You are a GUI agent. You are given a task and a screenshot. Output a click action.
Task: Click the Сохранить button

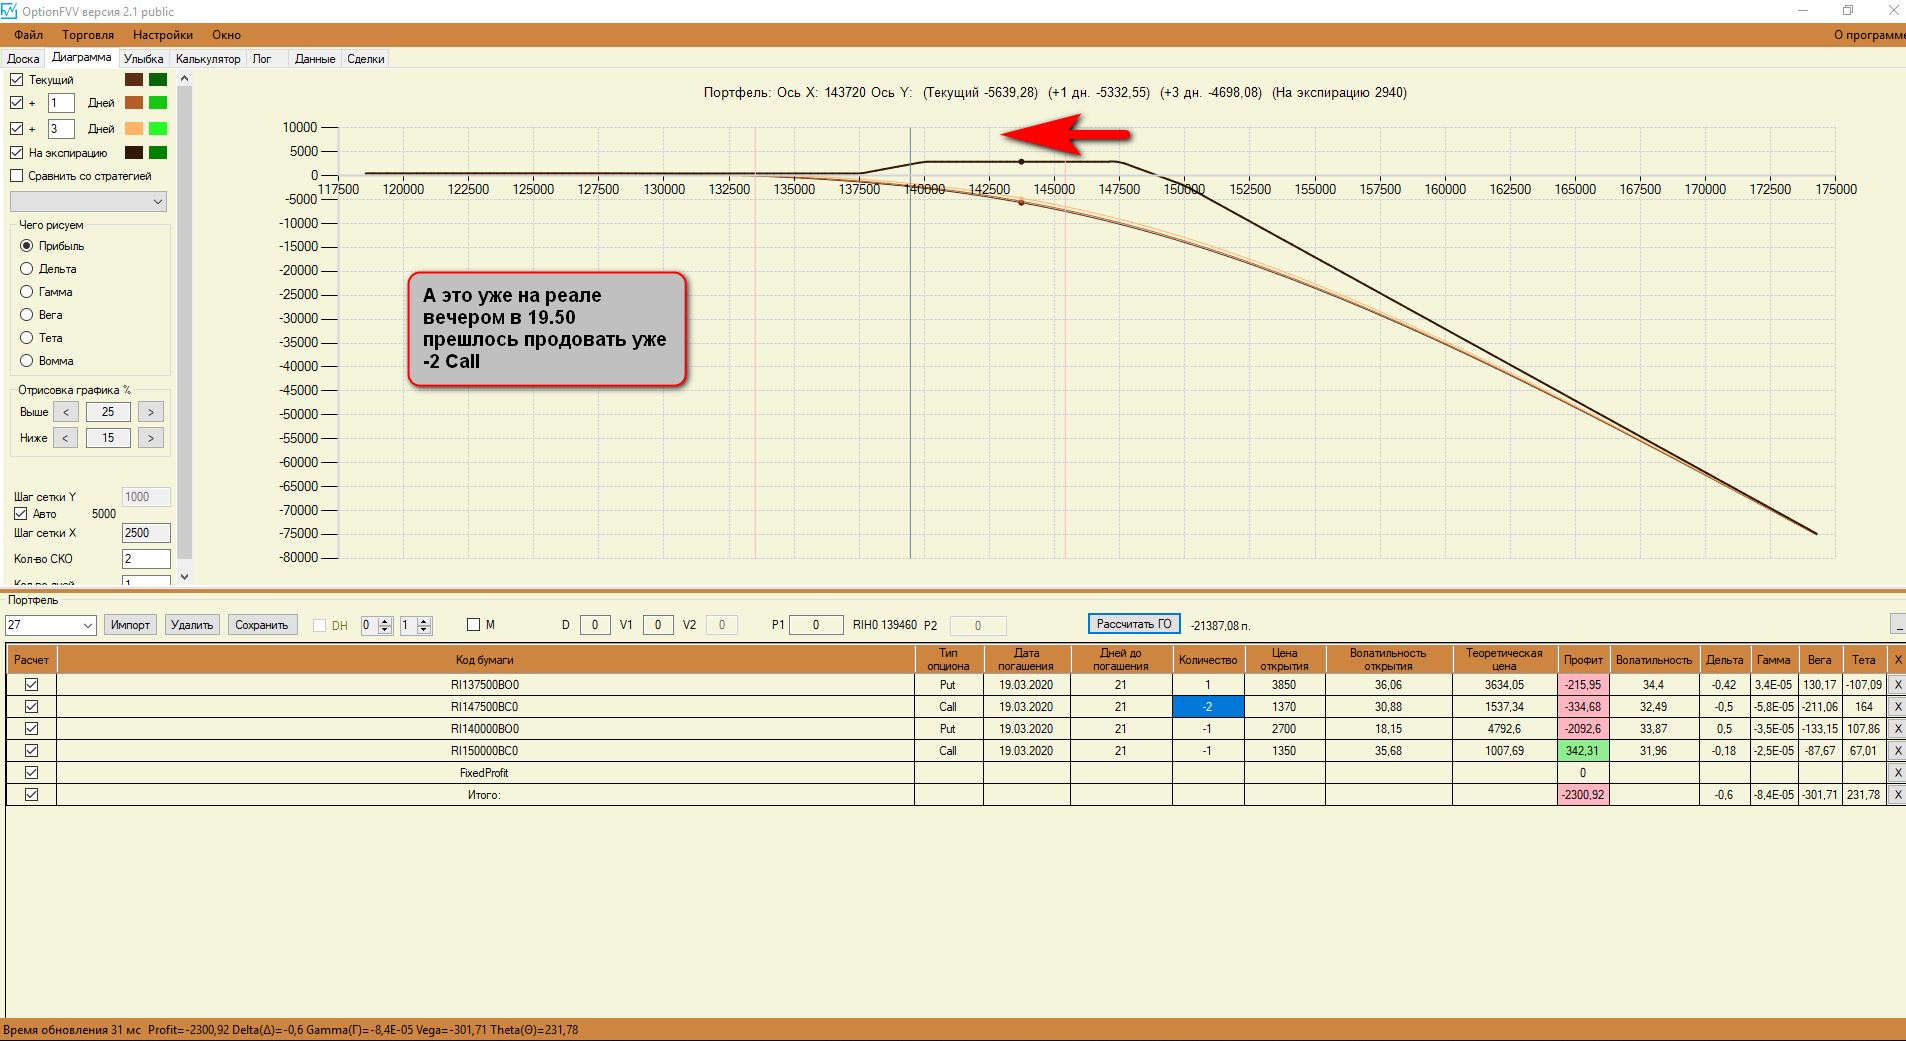(262, 625)
